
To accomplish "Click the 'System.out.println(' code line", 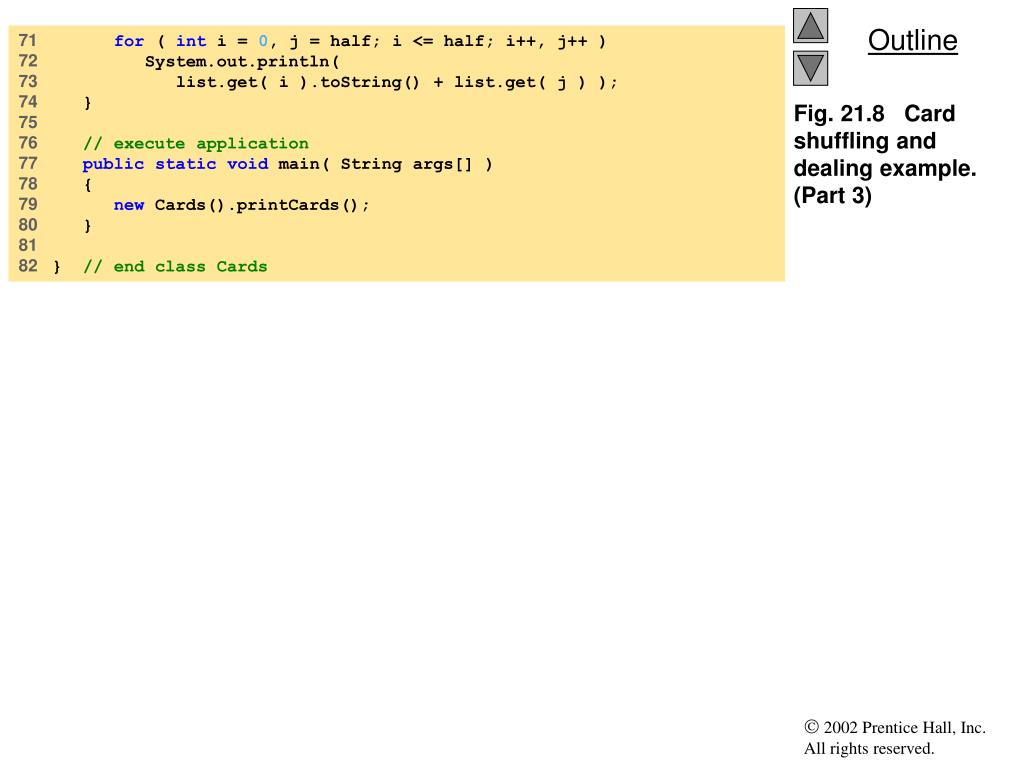I will click(x=242, y=61).
